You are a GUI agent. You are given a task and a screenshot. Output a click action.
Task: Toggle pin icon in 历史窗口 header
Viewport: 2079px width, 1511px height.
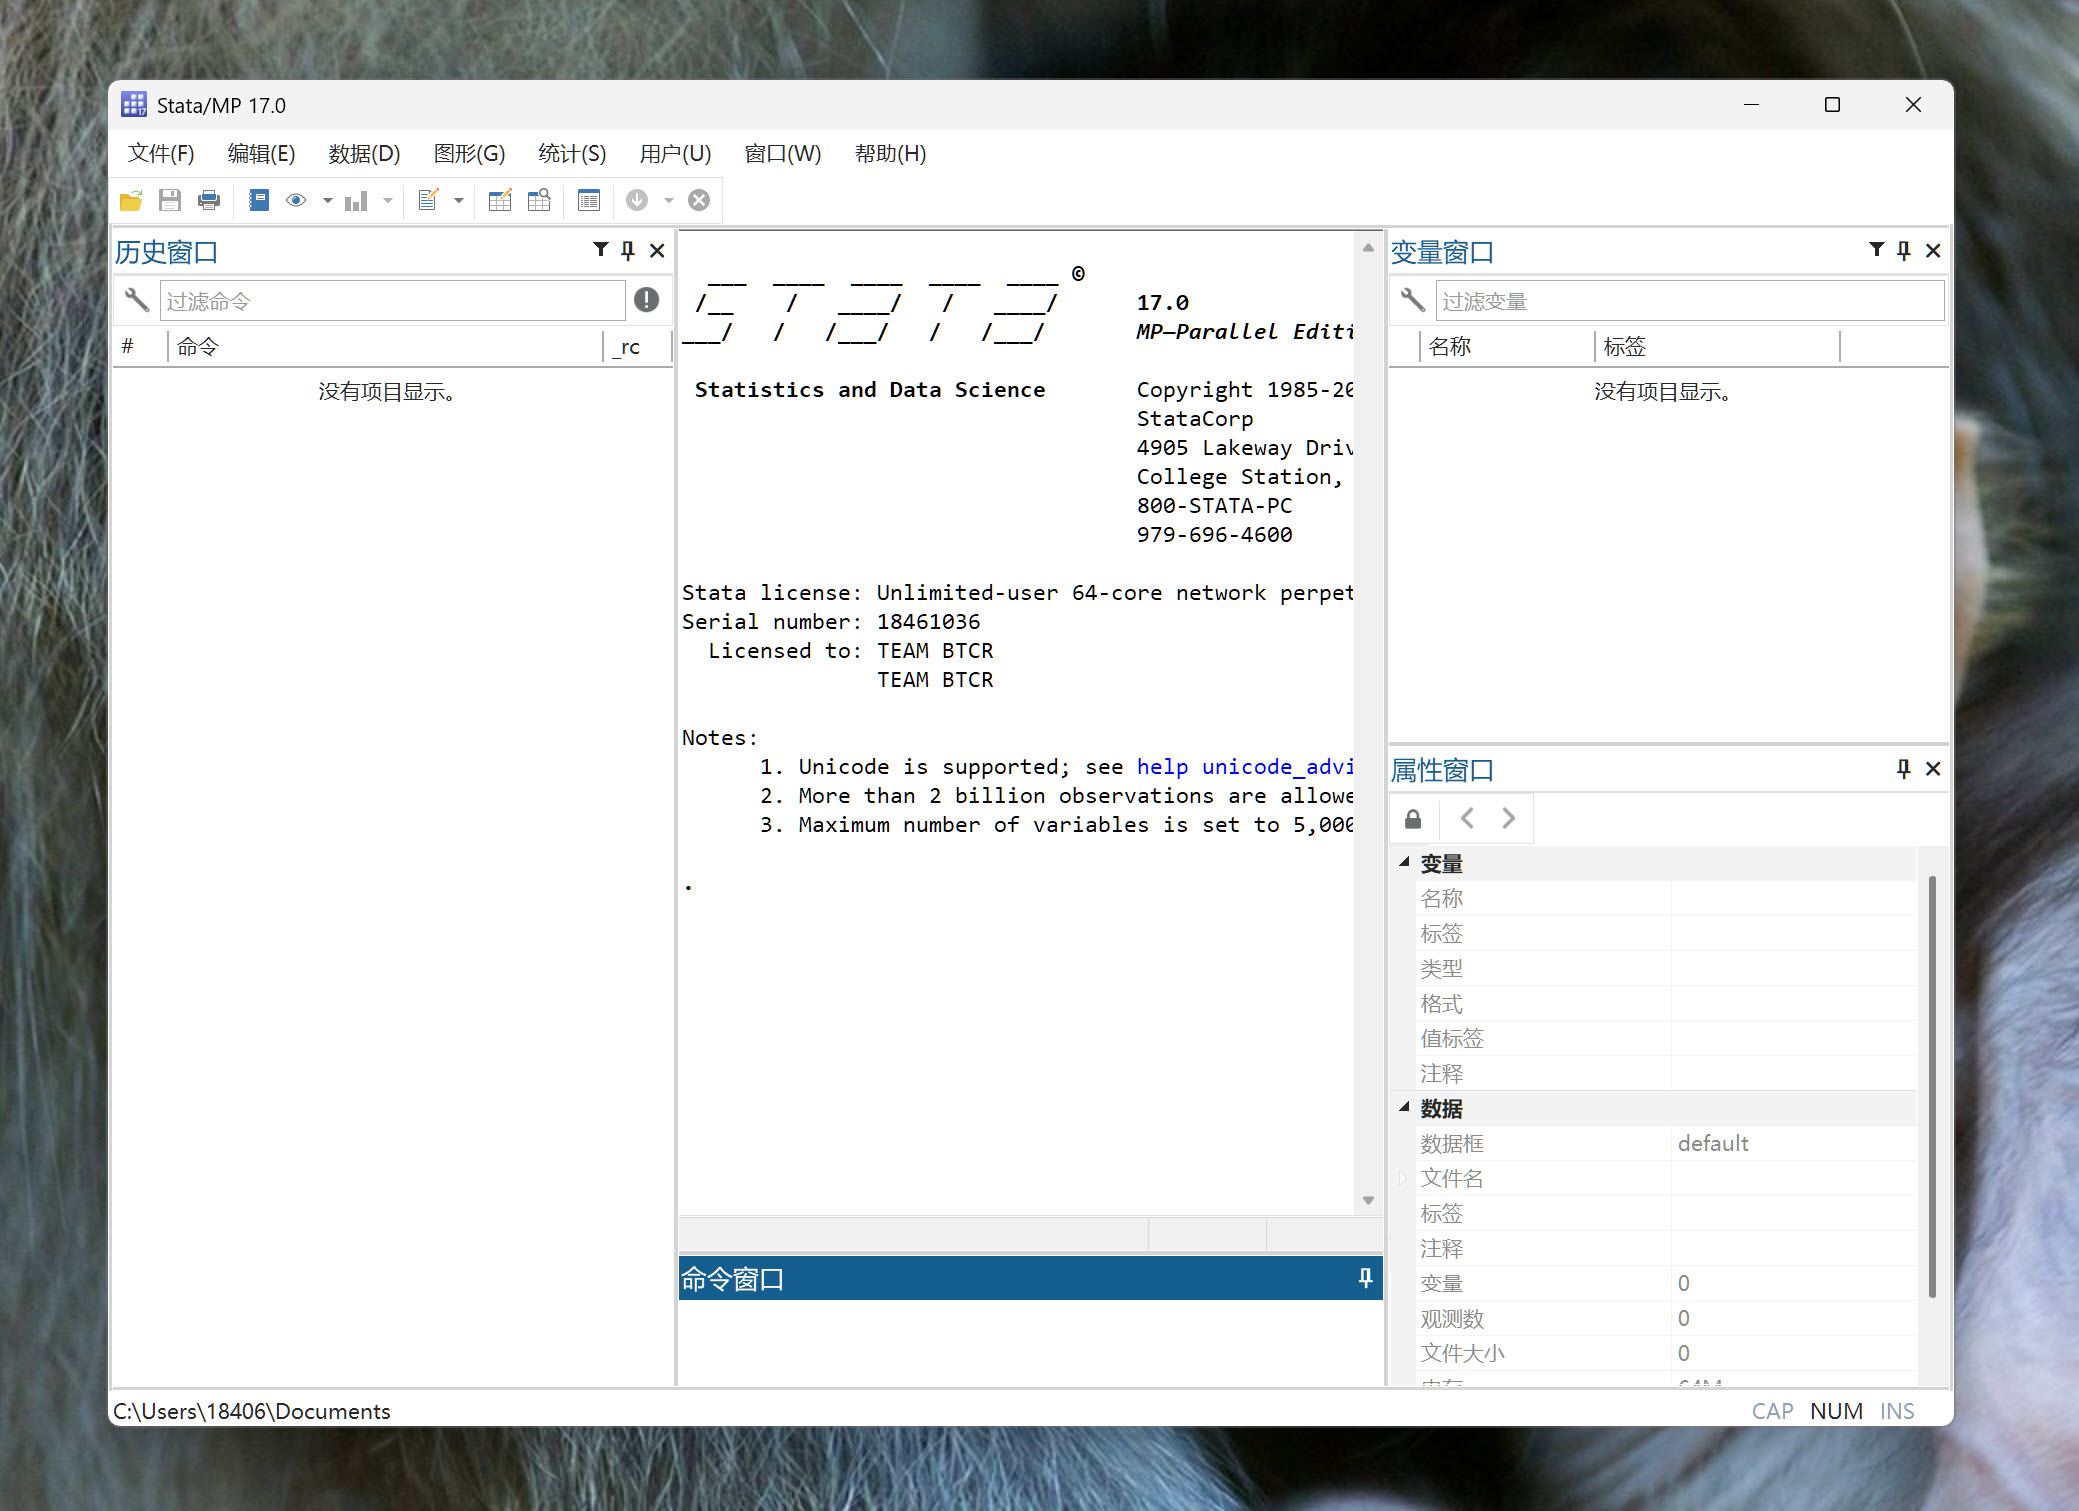tap(628, 251)
